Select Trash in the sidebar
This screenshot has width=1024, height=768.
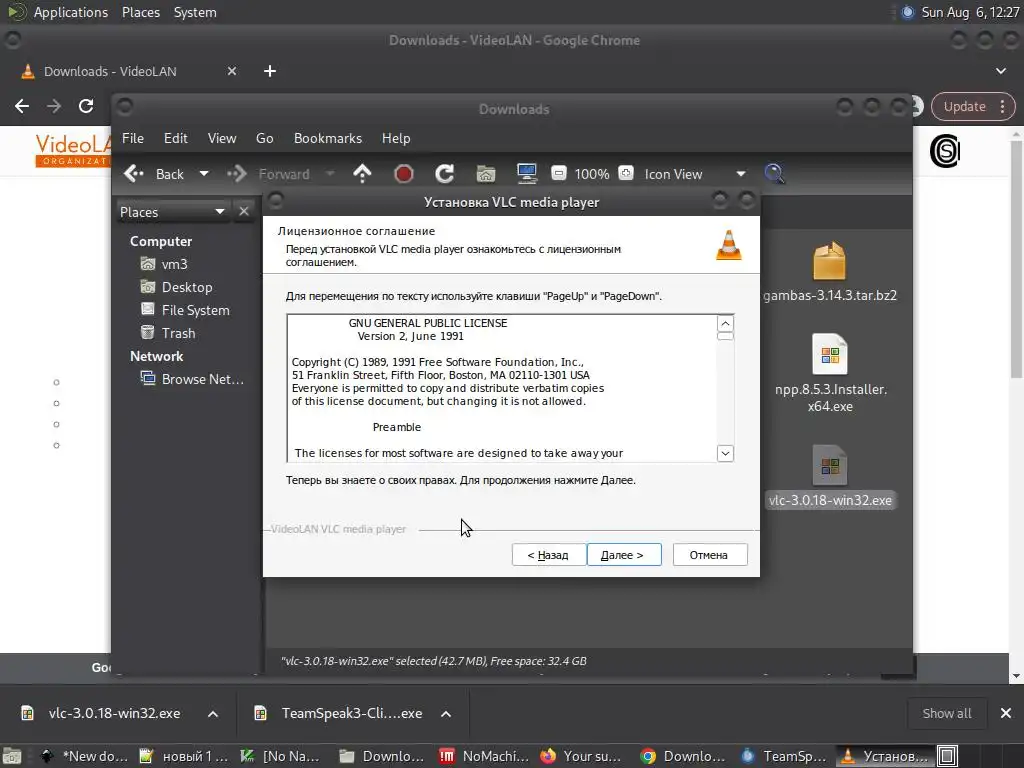coord(168,332)
